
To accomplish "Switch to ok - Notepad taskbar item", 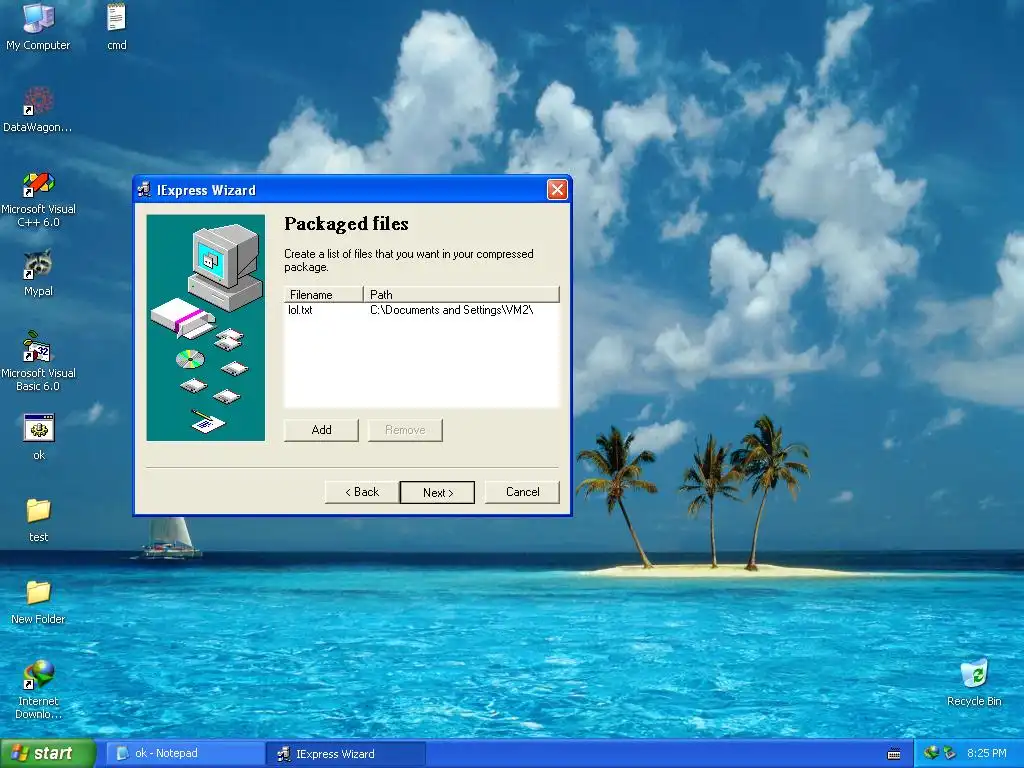I will click(x=185, y=754).
